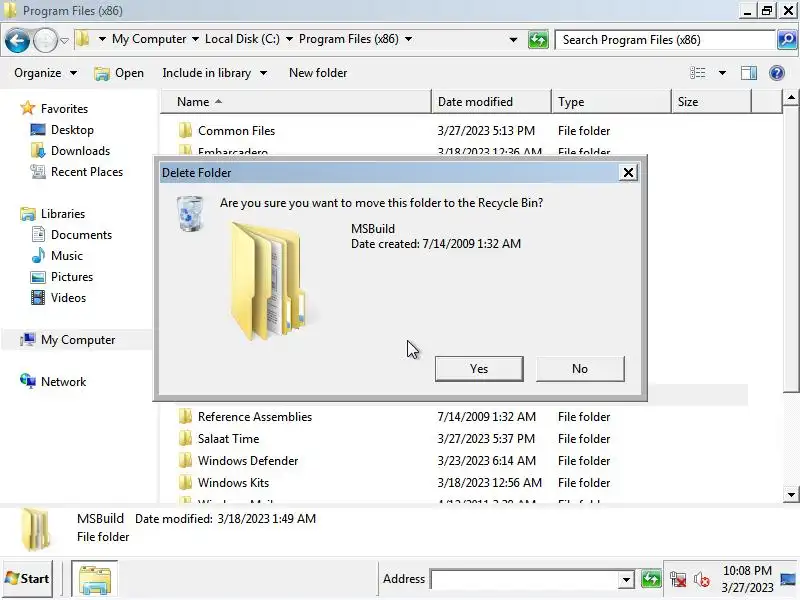Click No in Delete Folder dialog

[x=580, y=369]
